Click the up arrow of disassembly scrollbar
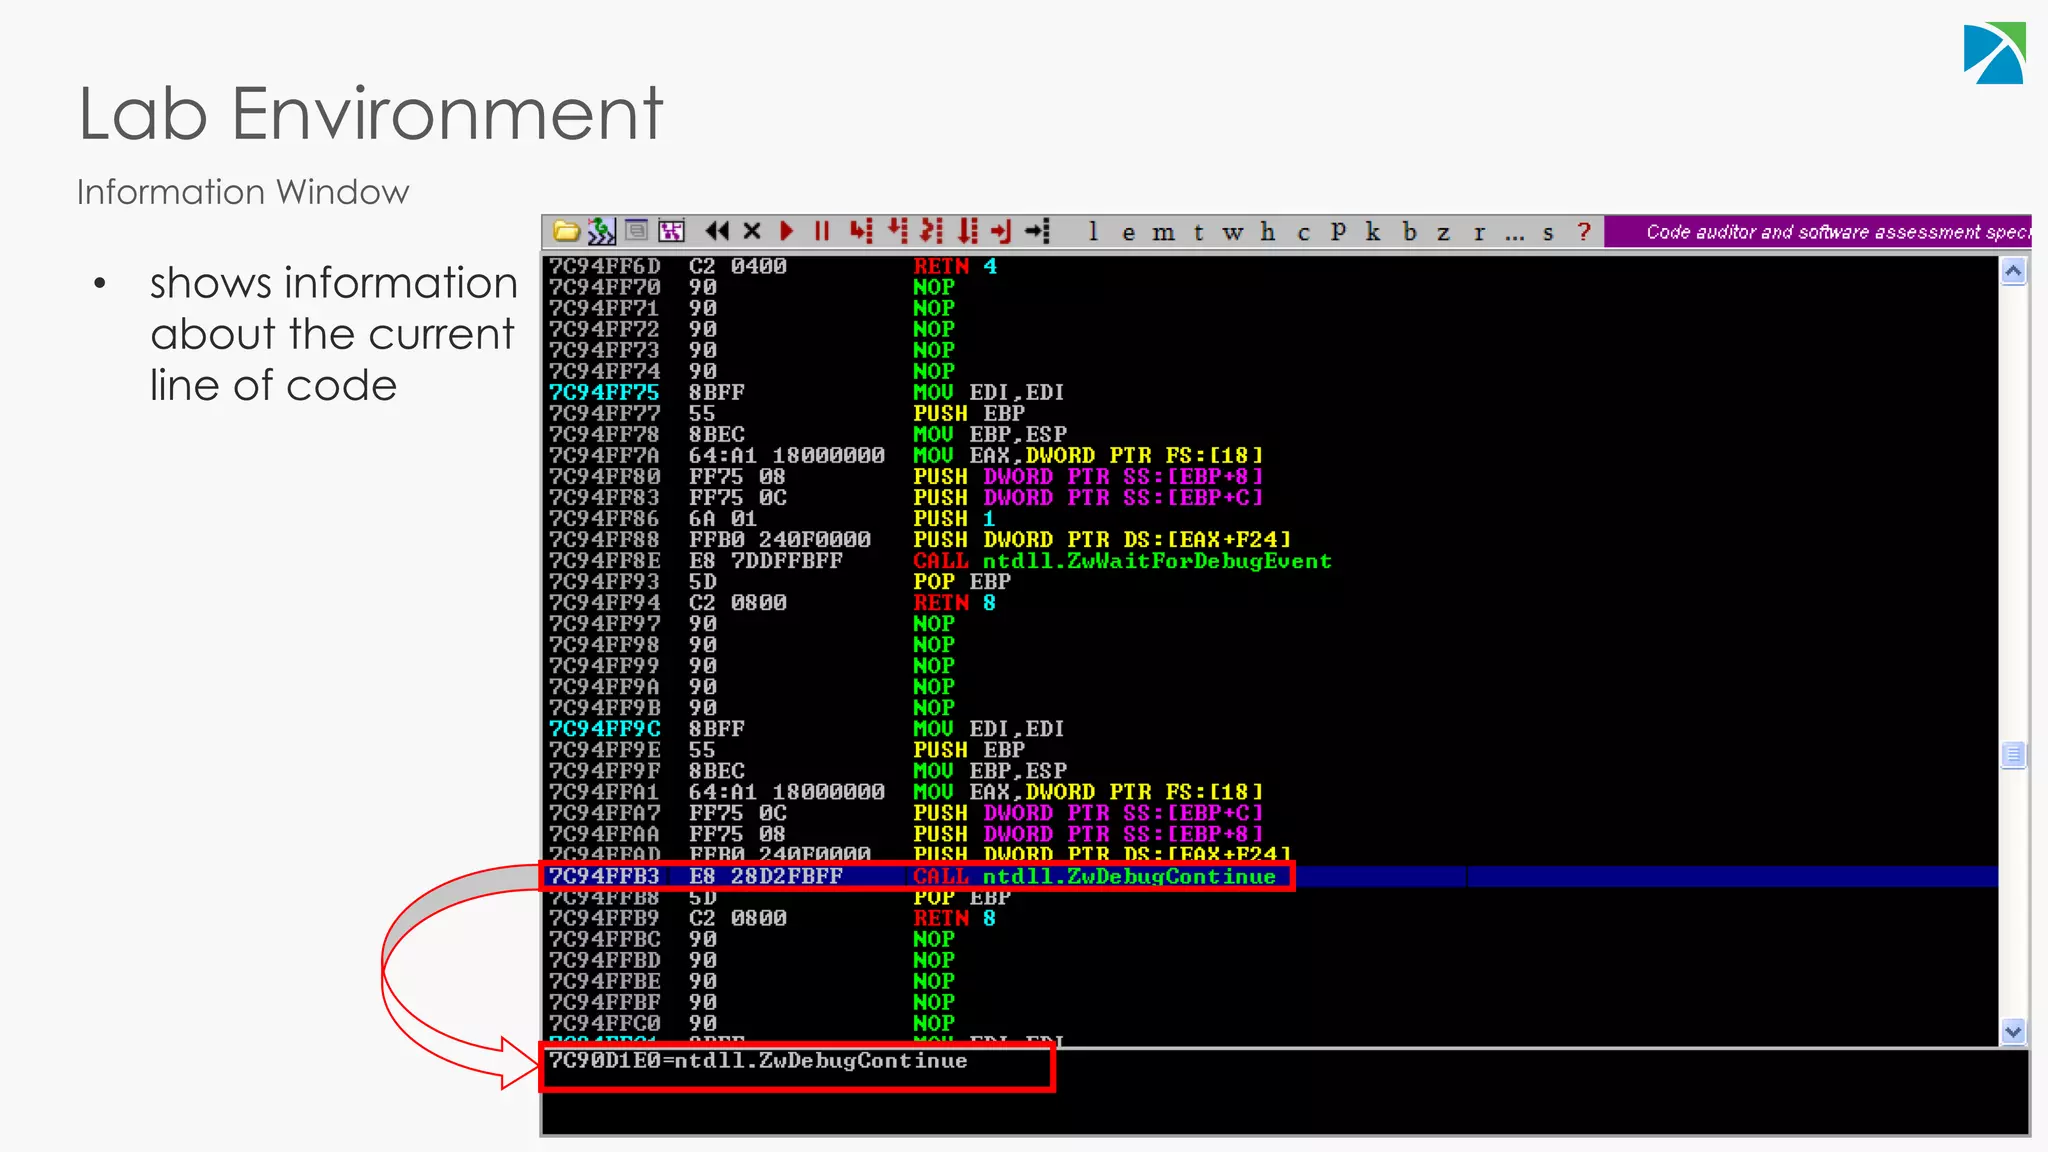This screenshot has height=1152, width=2048. (2013, 271)
